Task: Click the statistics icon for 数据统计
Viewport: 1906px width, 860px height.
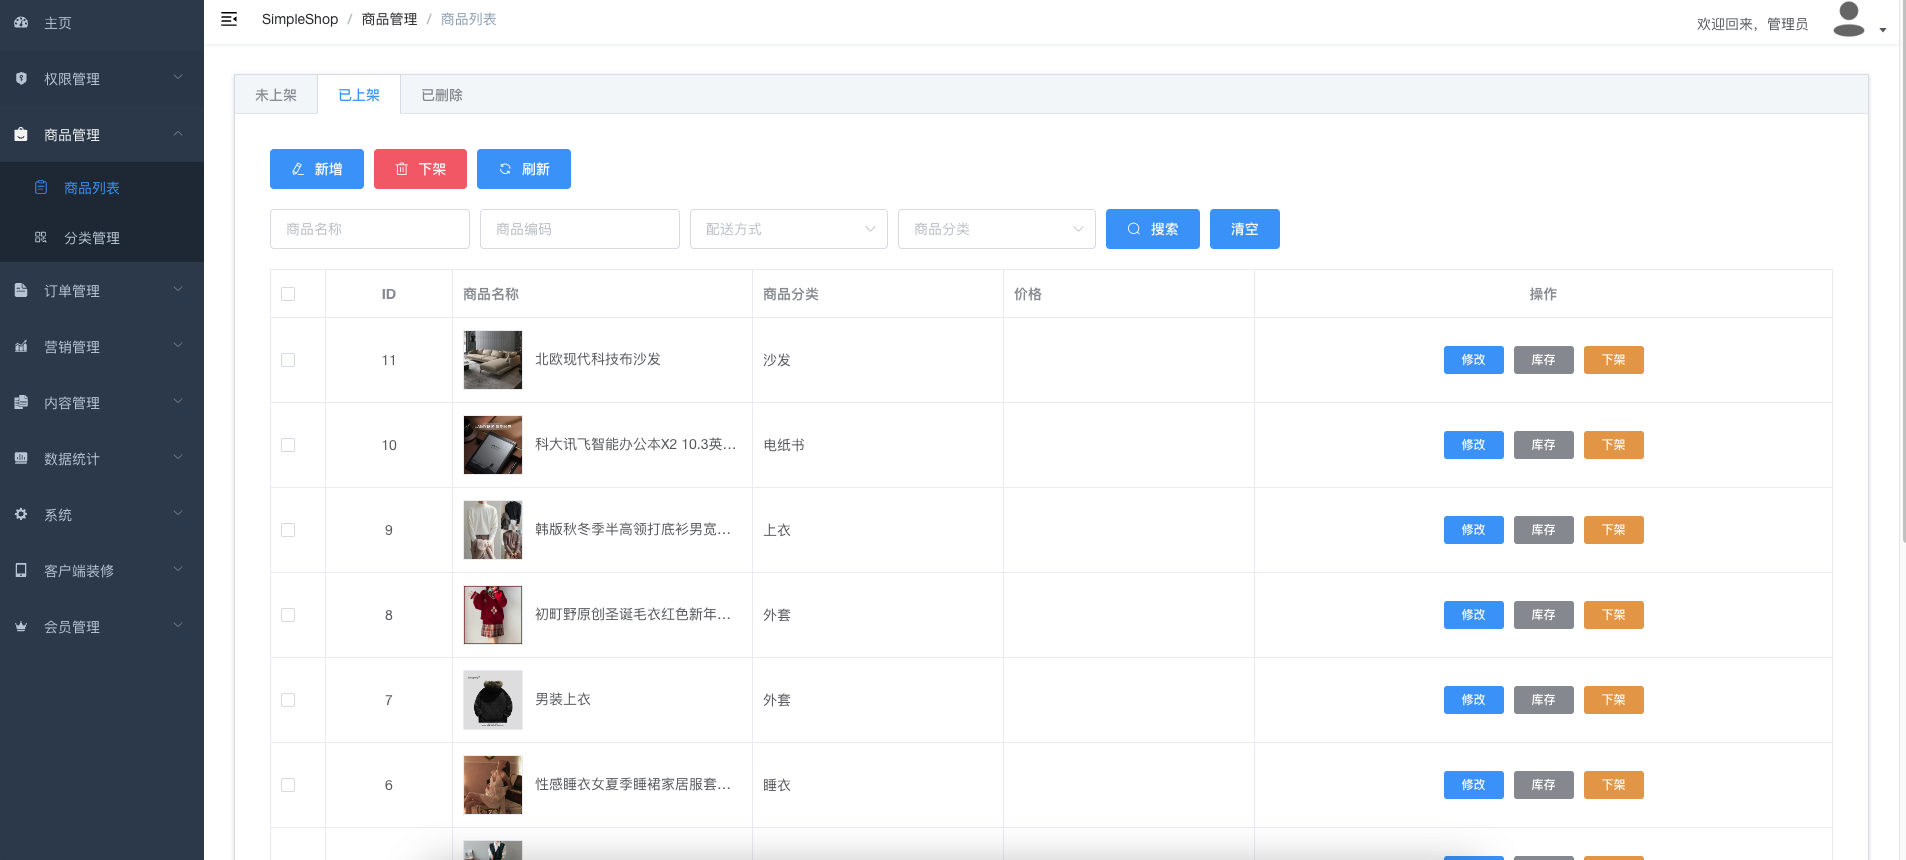Action: [21, 458]
